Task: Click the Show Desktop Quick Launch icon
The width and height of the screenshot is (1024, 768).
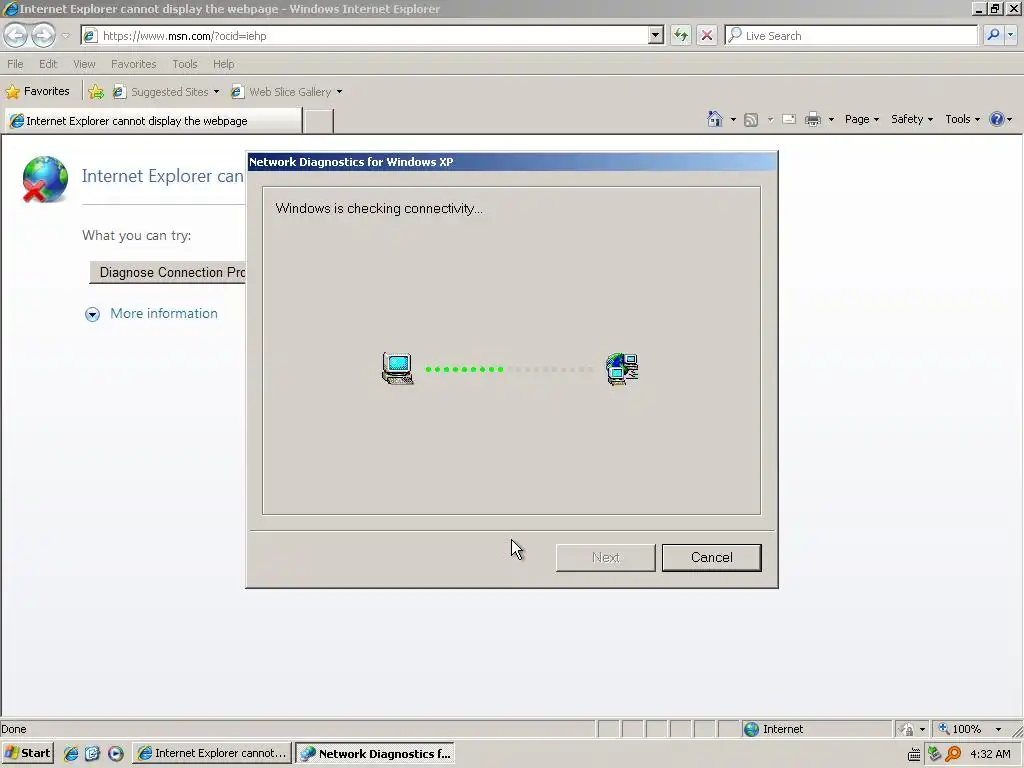Action: [92, 754]
